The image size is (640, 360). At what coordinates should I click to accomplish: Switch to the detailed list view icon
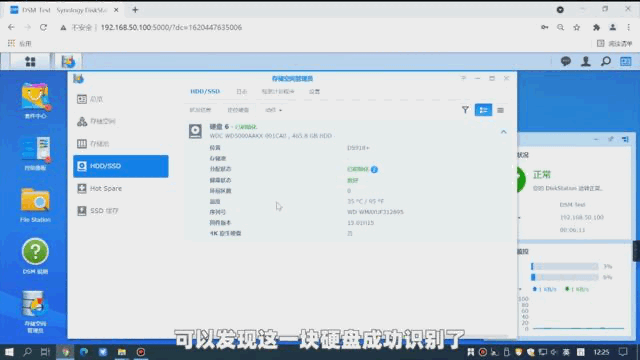point(483,110)
